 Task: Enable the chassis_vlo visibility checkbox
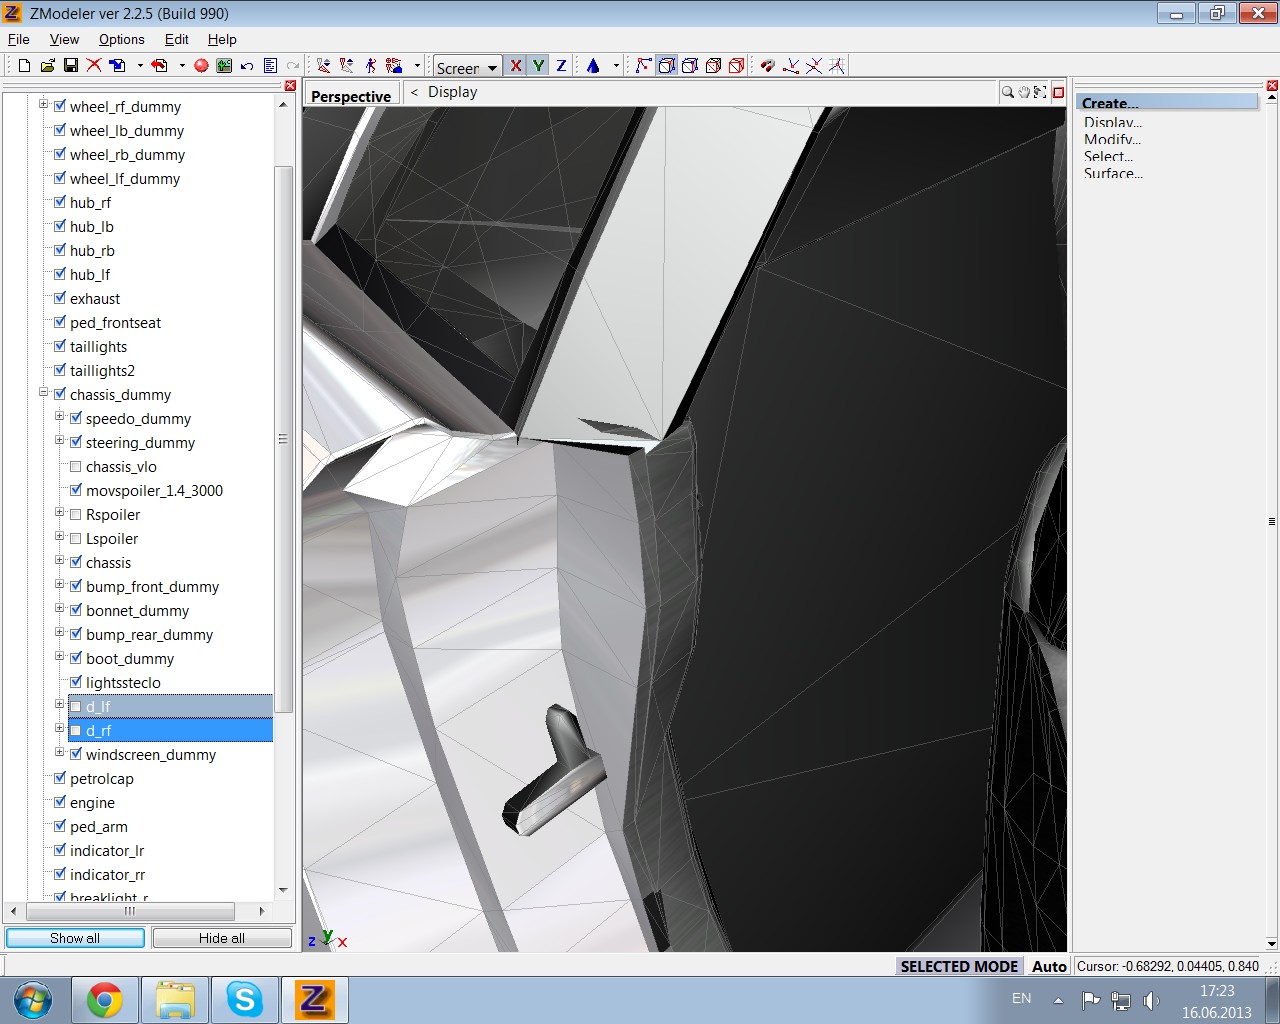(76, 466)
